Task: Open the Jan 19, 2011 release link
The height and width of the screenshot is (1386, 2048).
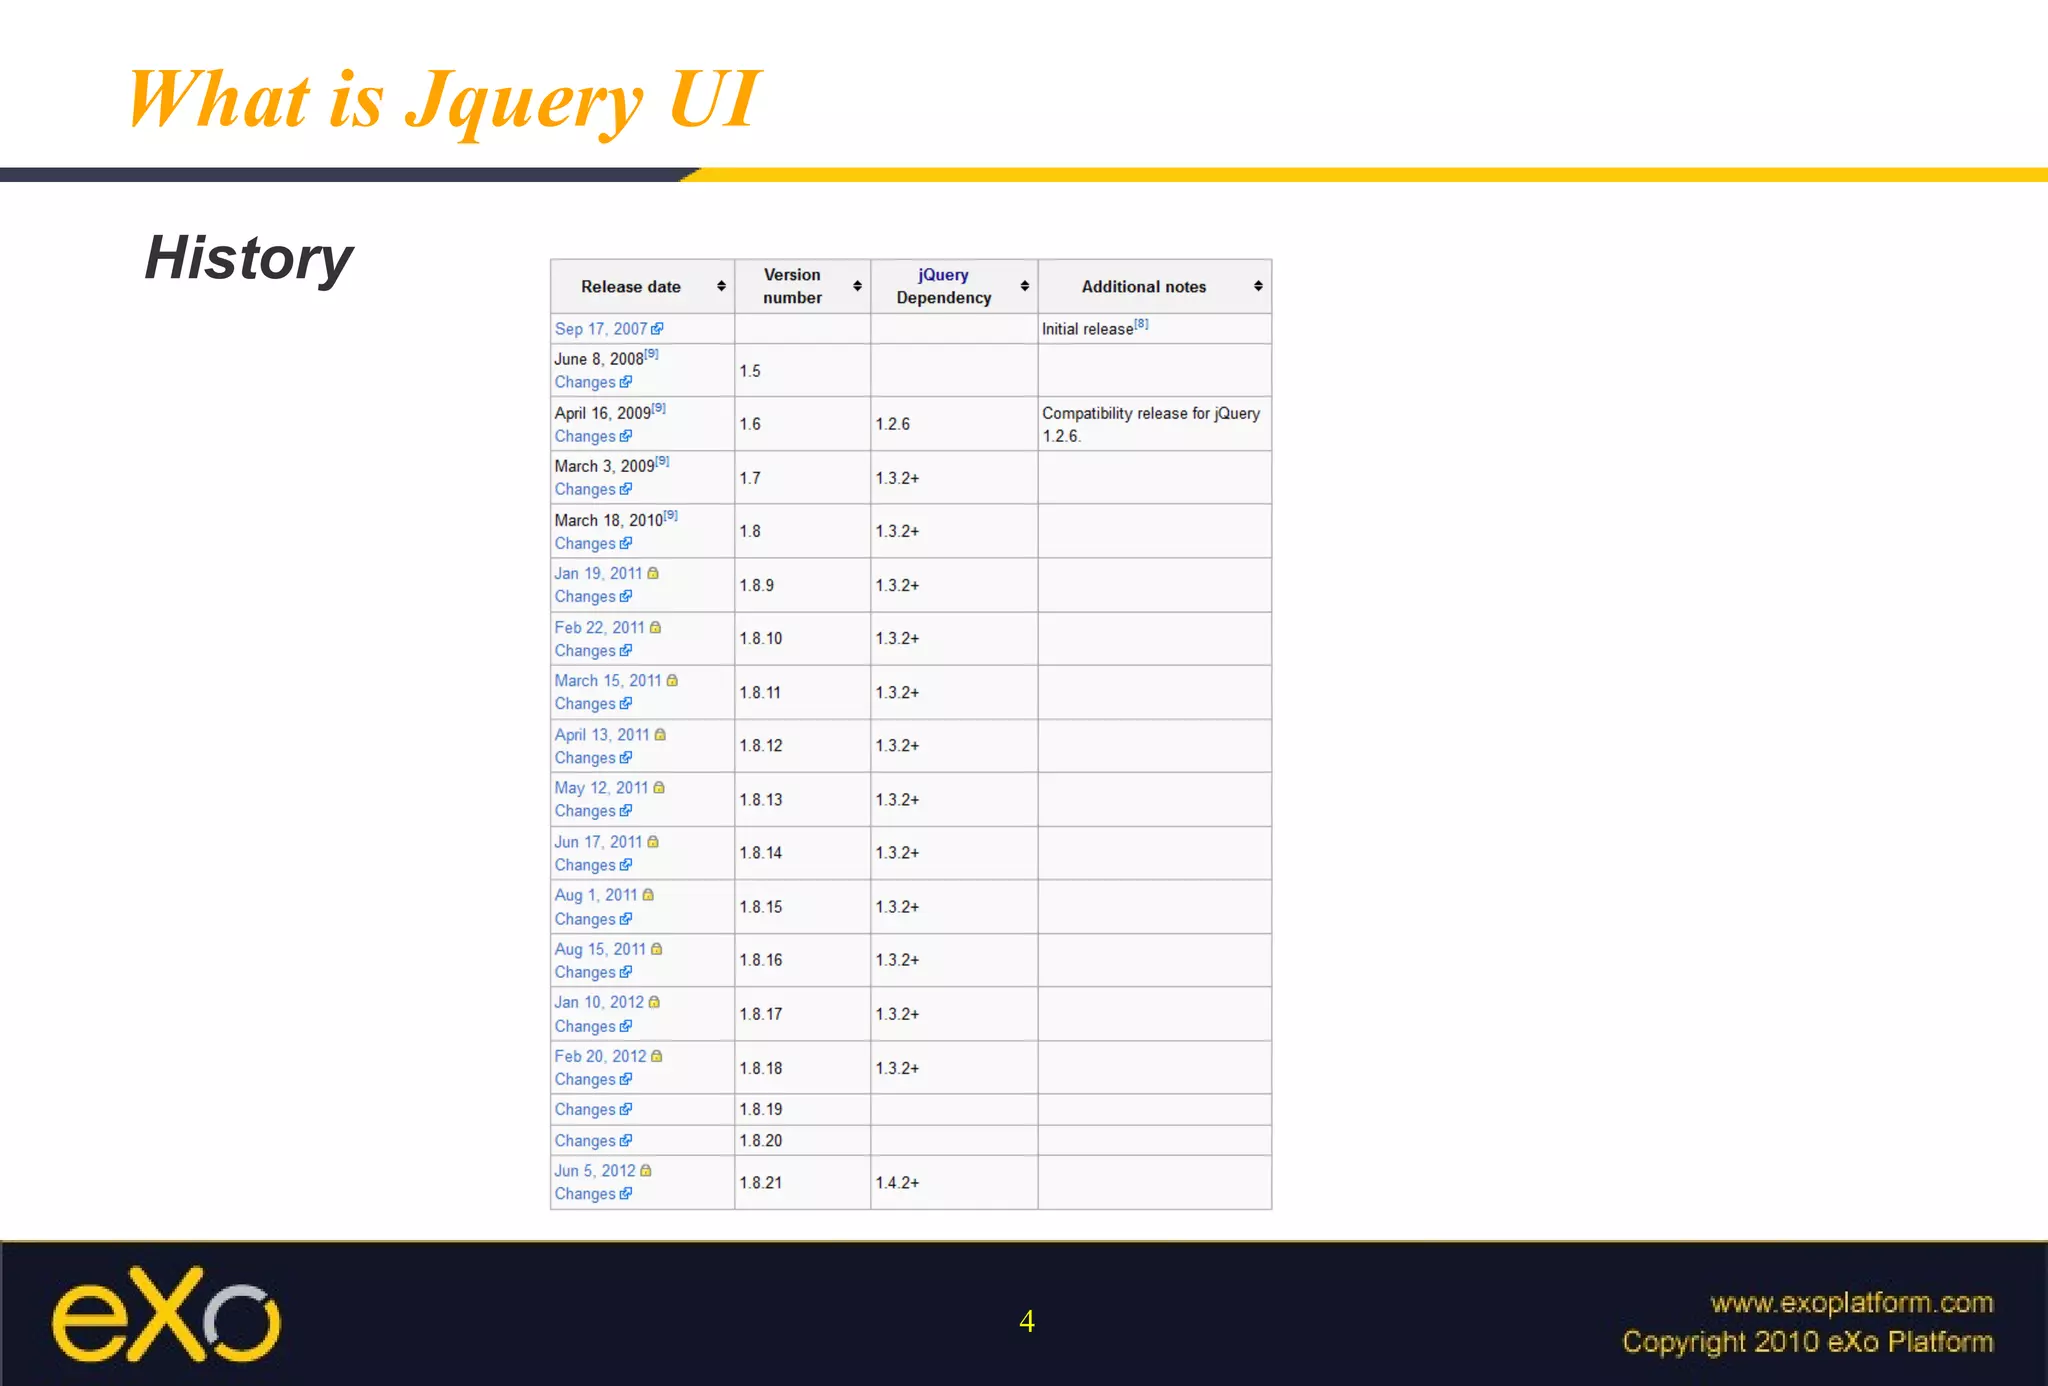Action: pos(598,573)
